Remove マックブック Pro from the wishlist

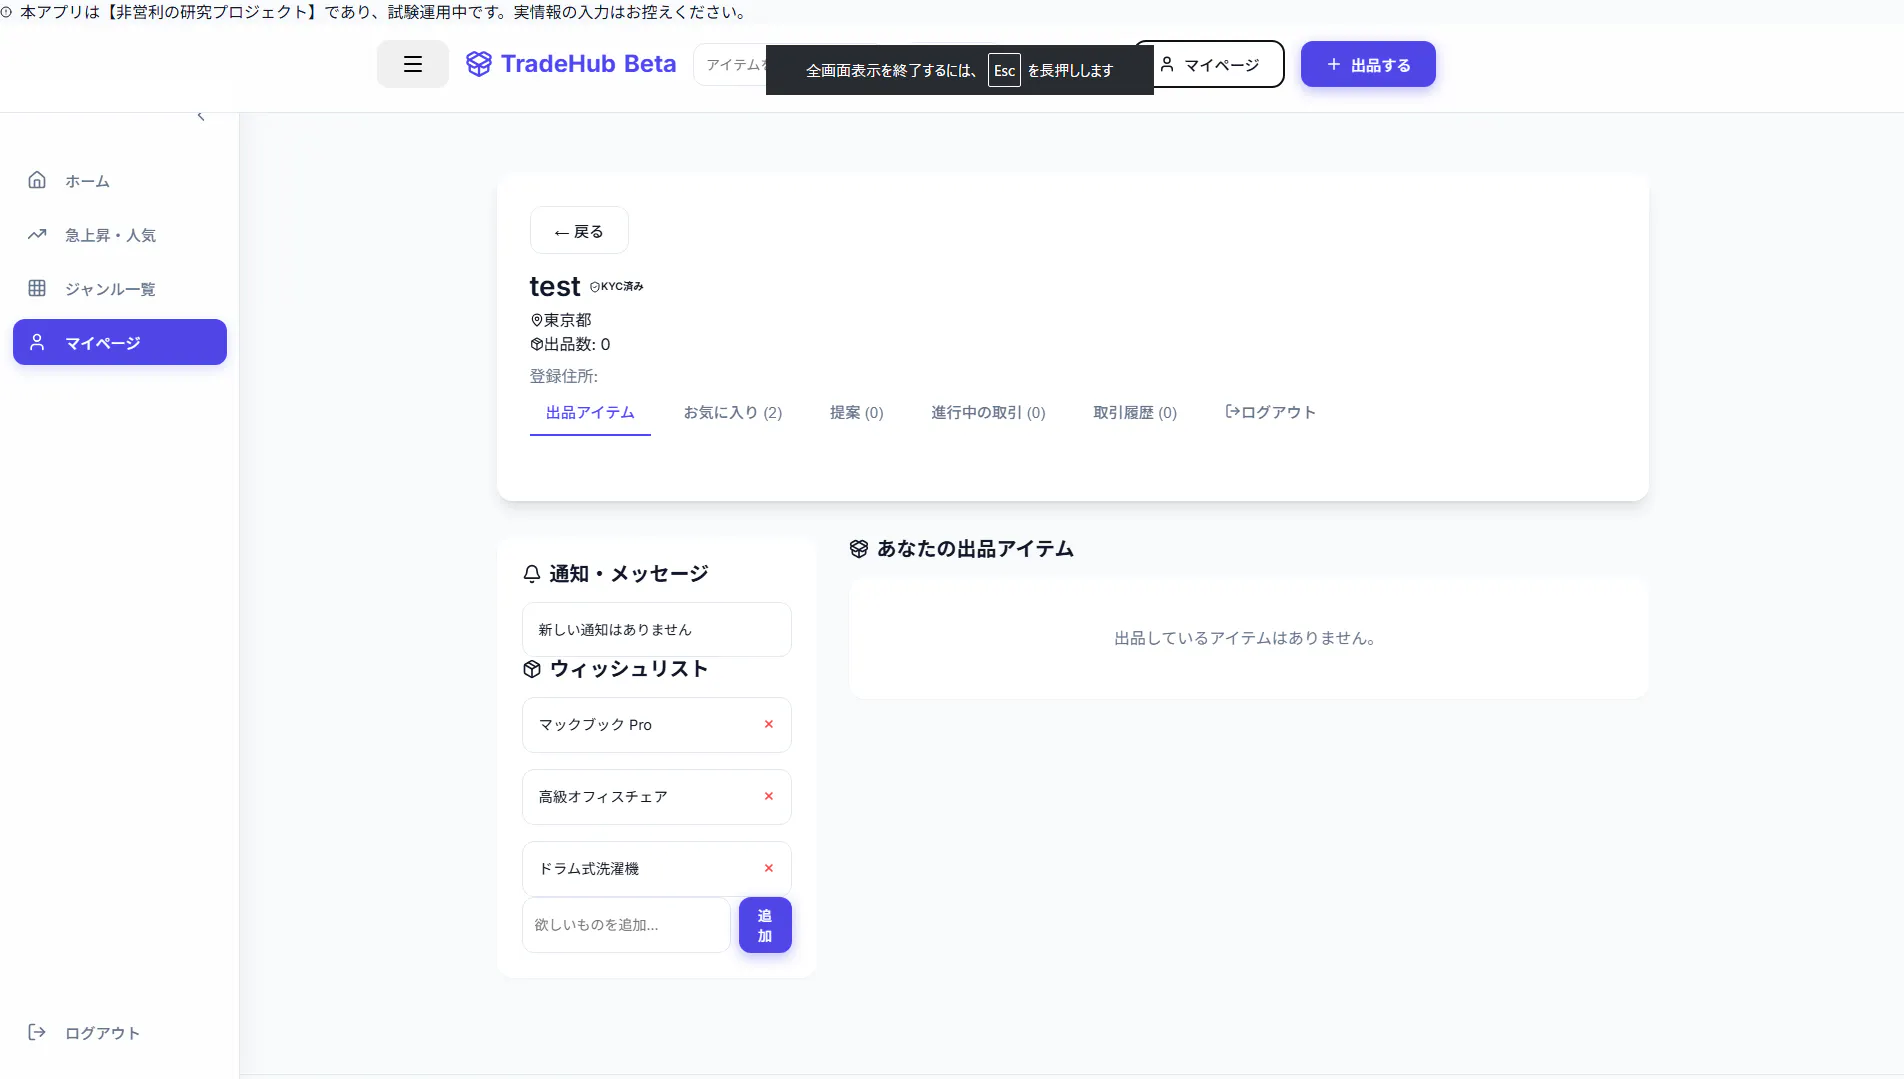pos(768,724)
